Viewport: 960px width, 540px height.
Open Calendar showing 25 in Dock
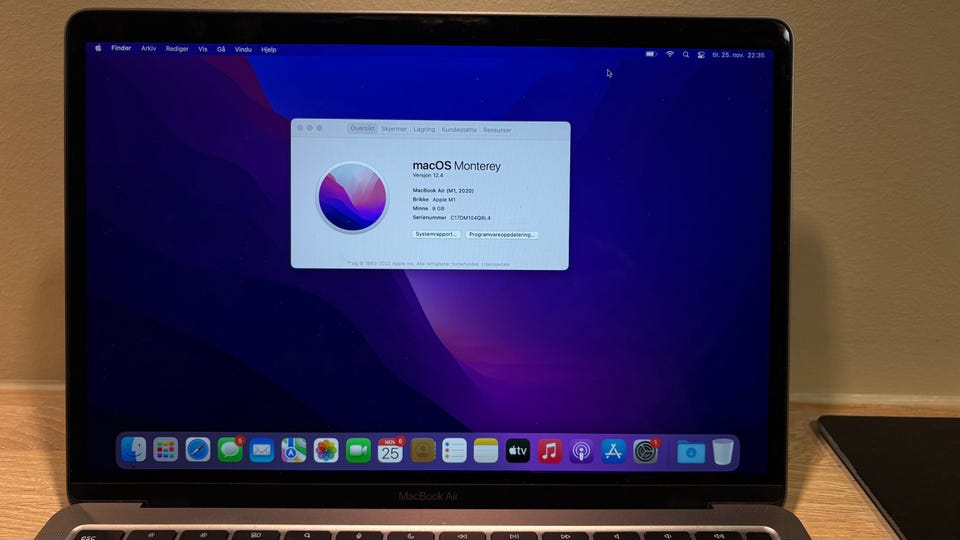(x=390, y=451)
